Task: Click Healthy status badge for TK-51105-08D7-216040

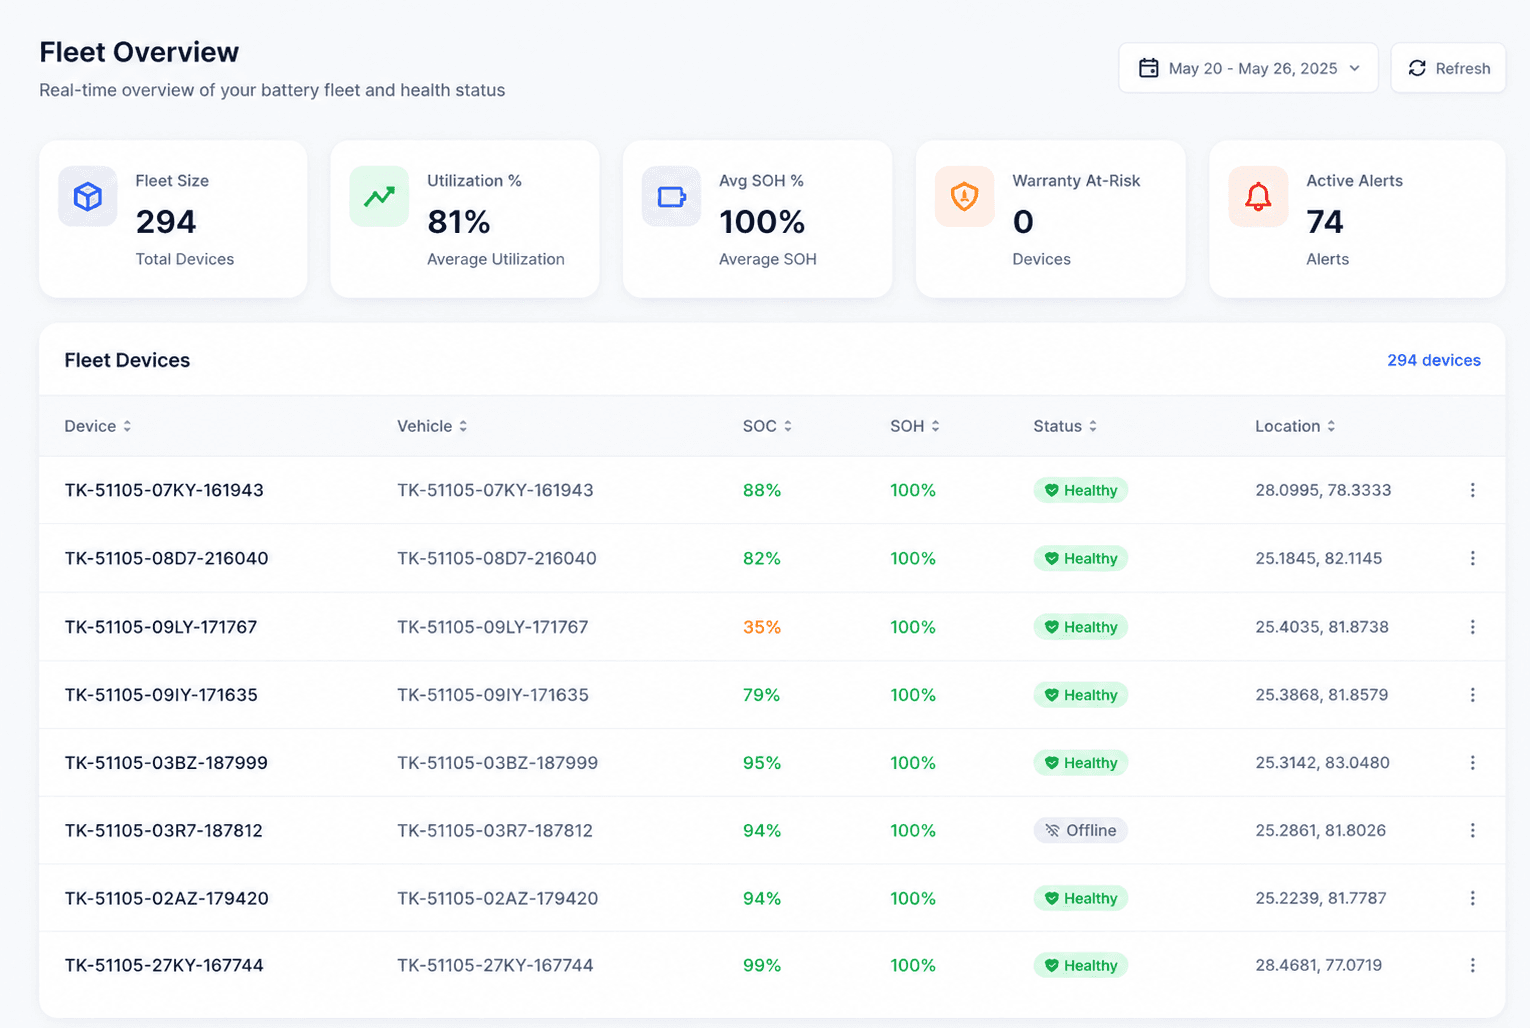Action: (1080, 558)
